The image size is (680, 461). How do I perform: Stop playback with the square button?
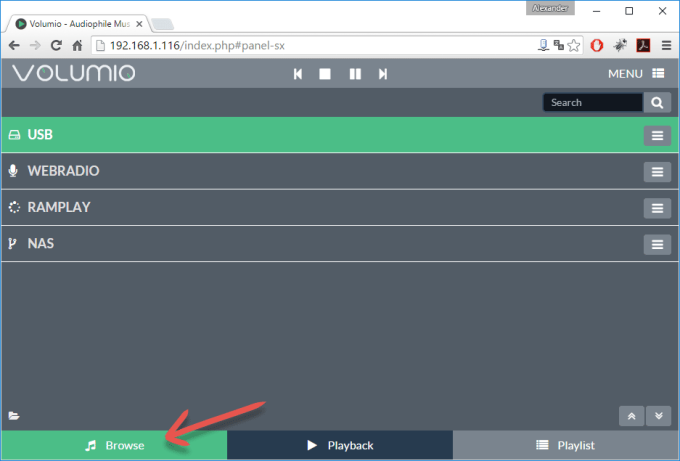click(325, 74)
